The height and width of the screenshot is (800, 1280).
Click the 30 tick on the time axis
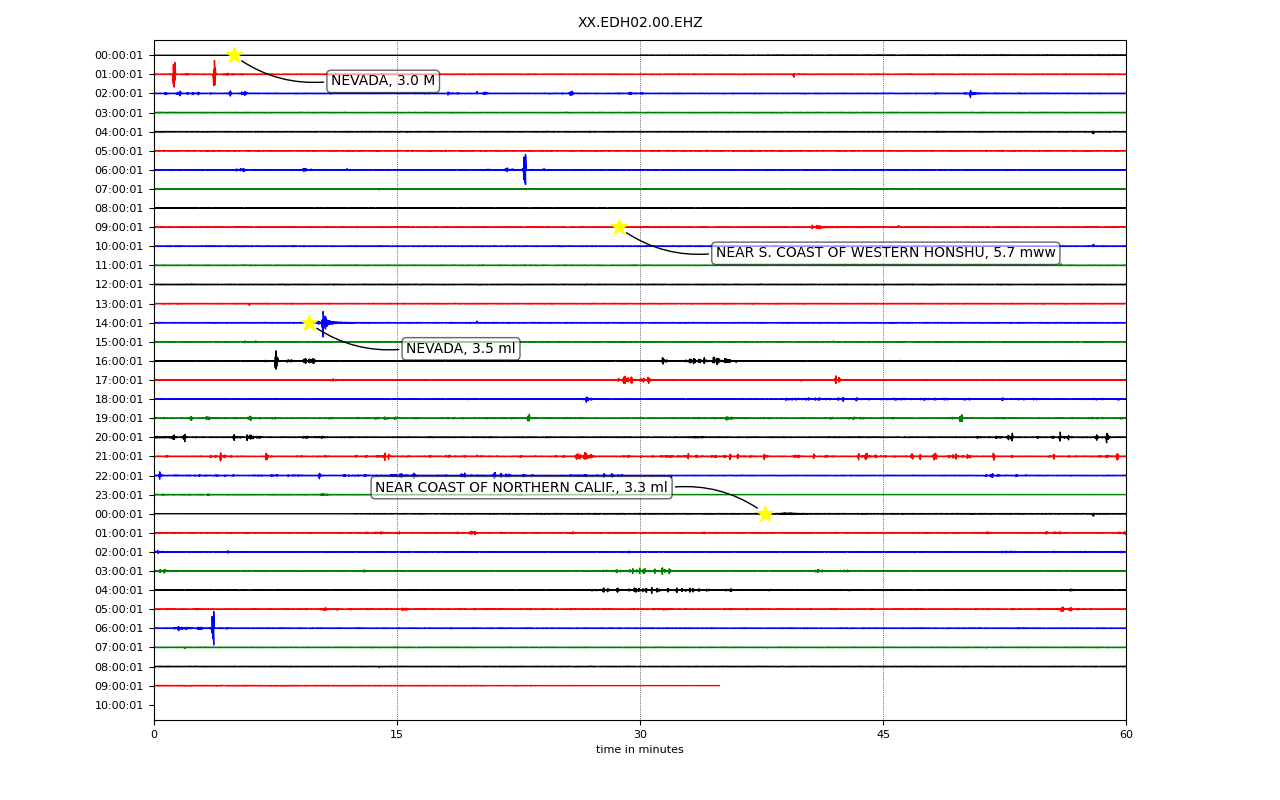point(640,735)
